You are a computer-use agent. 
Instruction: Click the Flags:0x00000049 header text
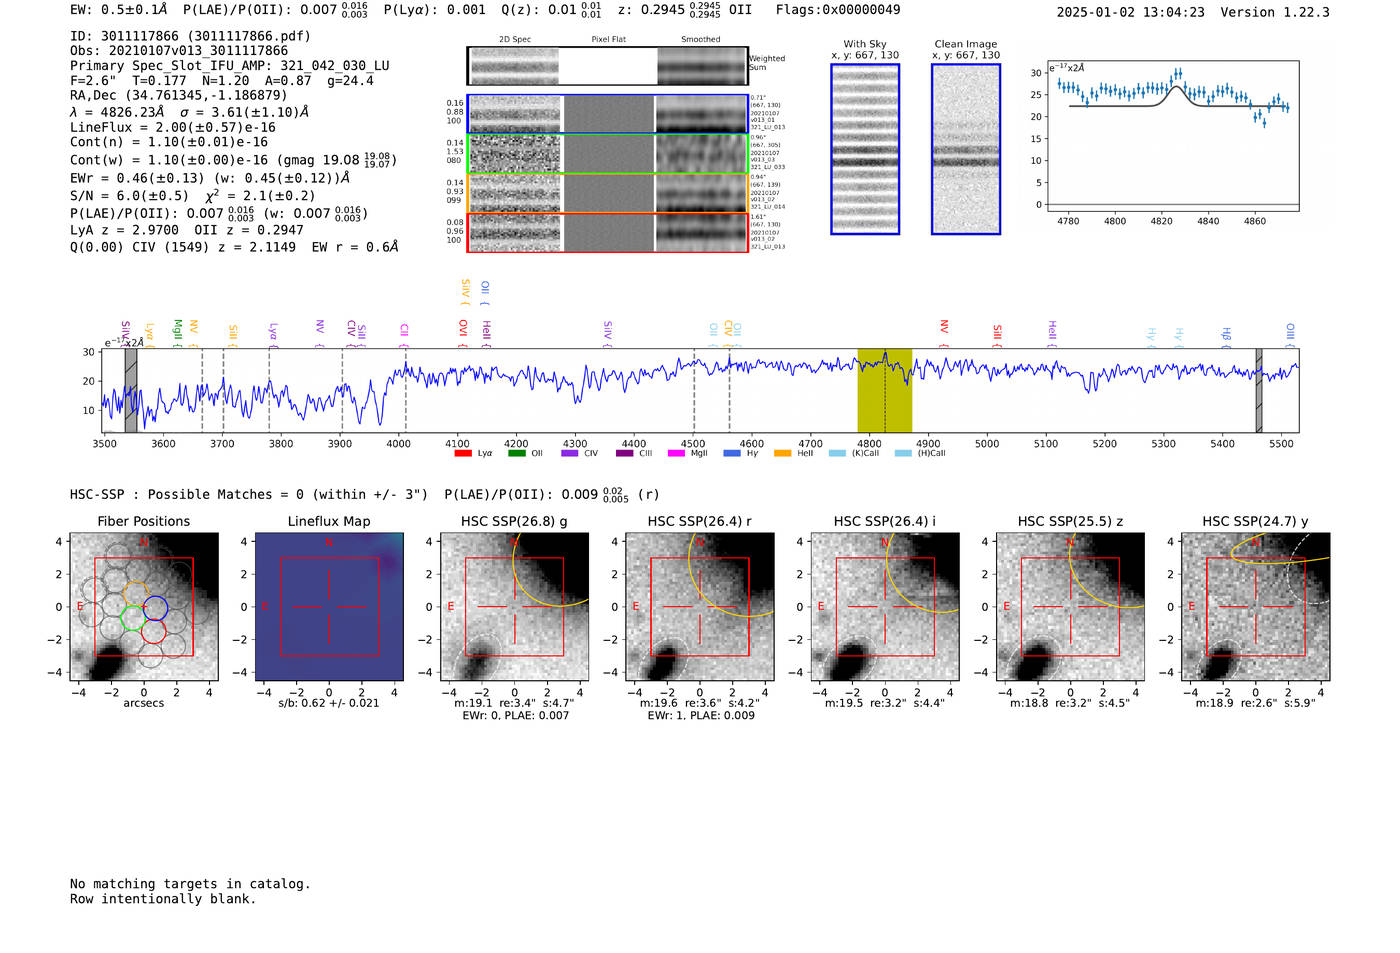(x=838, y=10)
